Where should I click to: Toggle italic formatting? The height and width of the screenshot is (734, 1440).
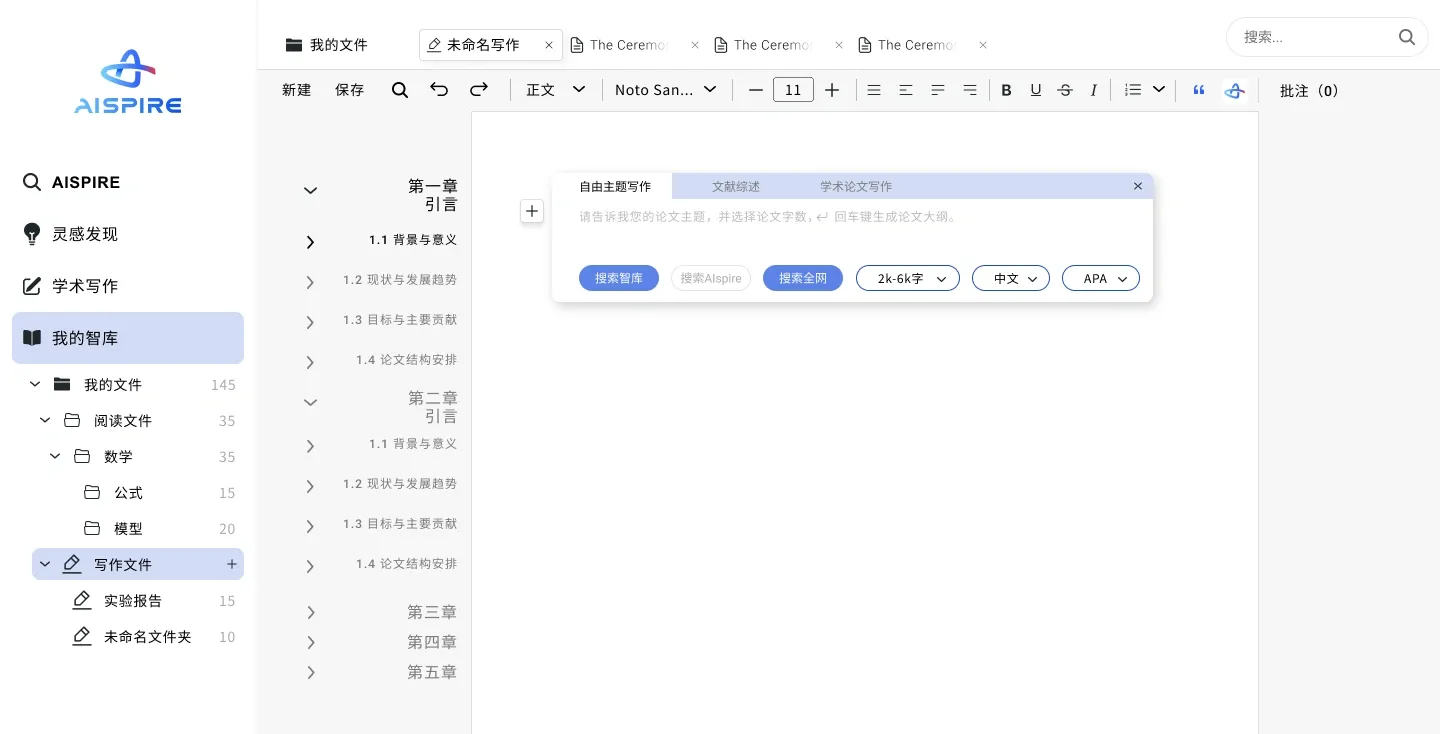click(1094, 90)
